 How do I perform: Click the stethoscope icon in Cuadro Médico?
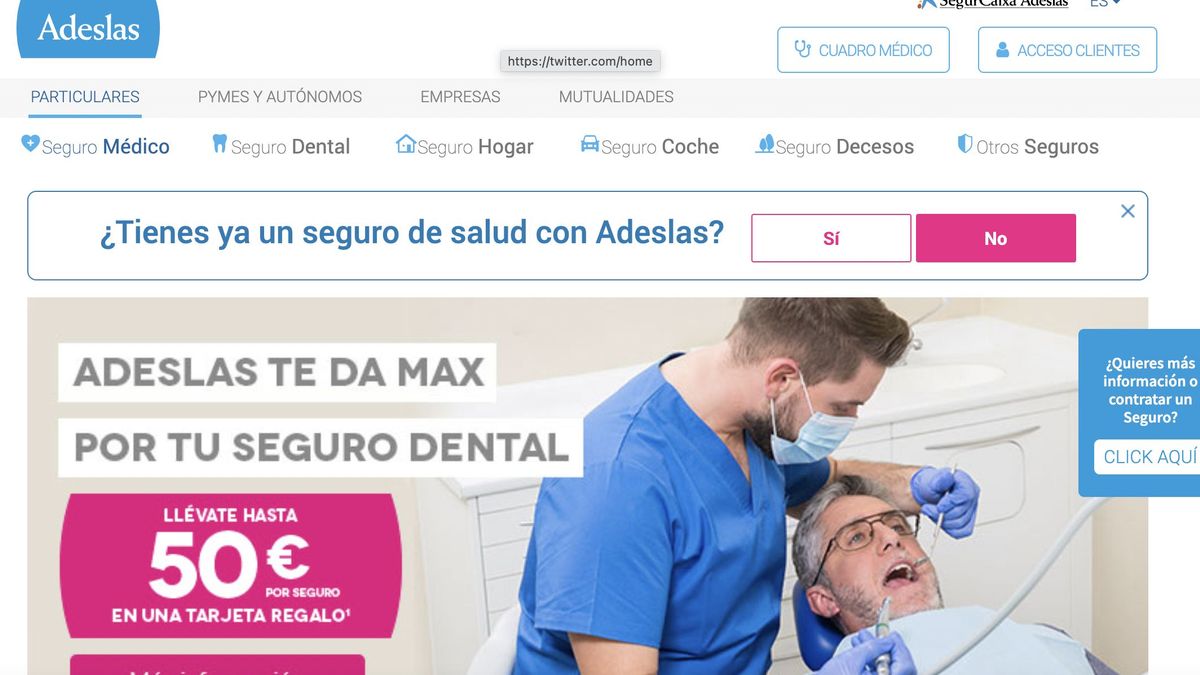pyautogui.click(x=802, y=49)
